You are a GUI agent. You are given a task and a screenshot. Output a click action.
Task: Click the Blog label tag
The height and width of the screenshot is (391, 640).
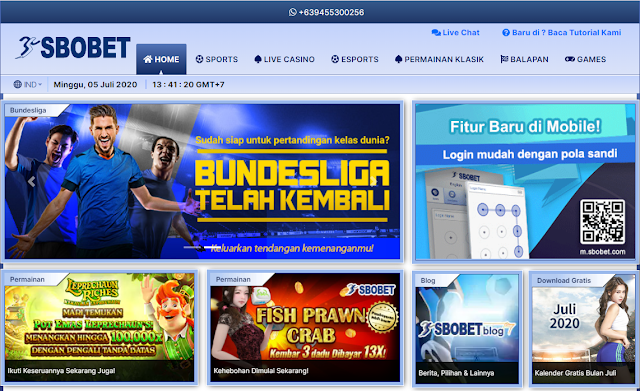(427, 280)
